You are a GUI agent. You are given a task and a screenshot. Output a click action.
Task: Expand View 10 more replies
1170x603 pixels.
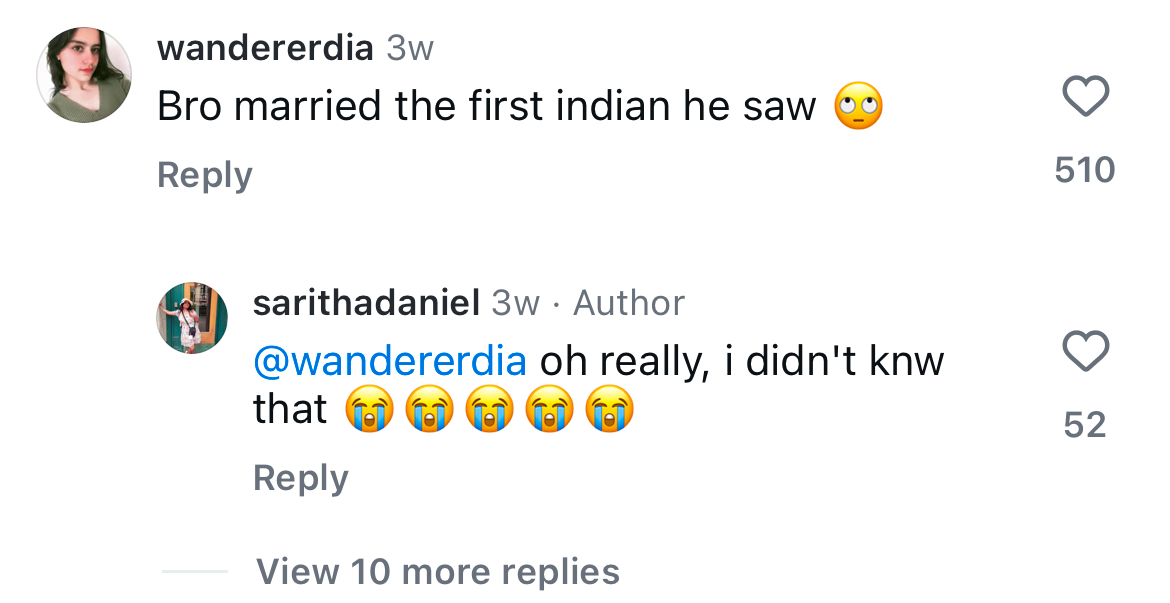tap(437, 572)
